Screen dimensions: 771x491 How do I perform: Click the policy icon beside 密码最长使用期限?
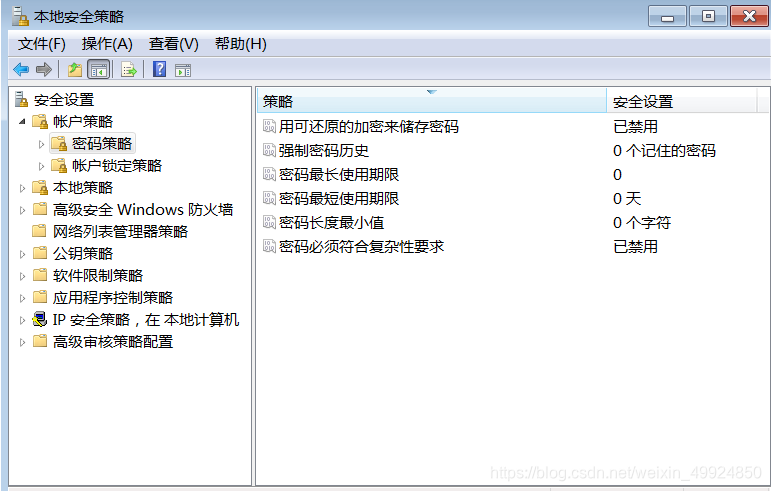[x=269, y=174]
